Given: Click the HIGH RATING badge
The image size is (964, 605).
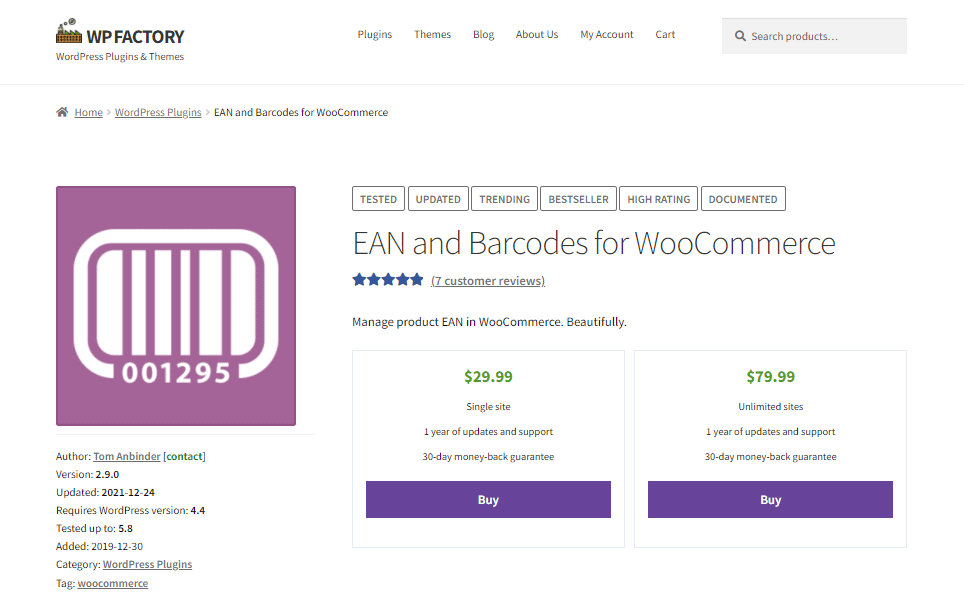Looking at the screenshot, I should coord(658,199).
